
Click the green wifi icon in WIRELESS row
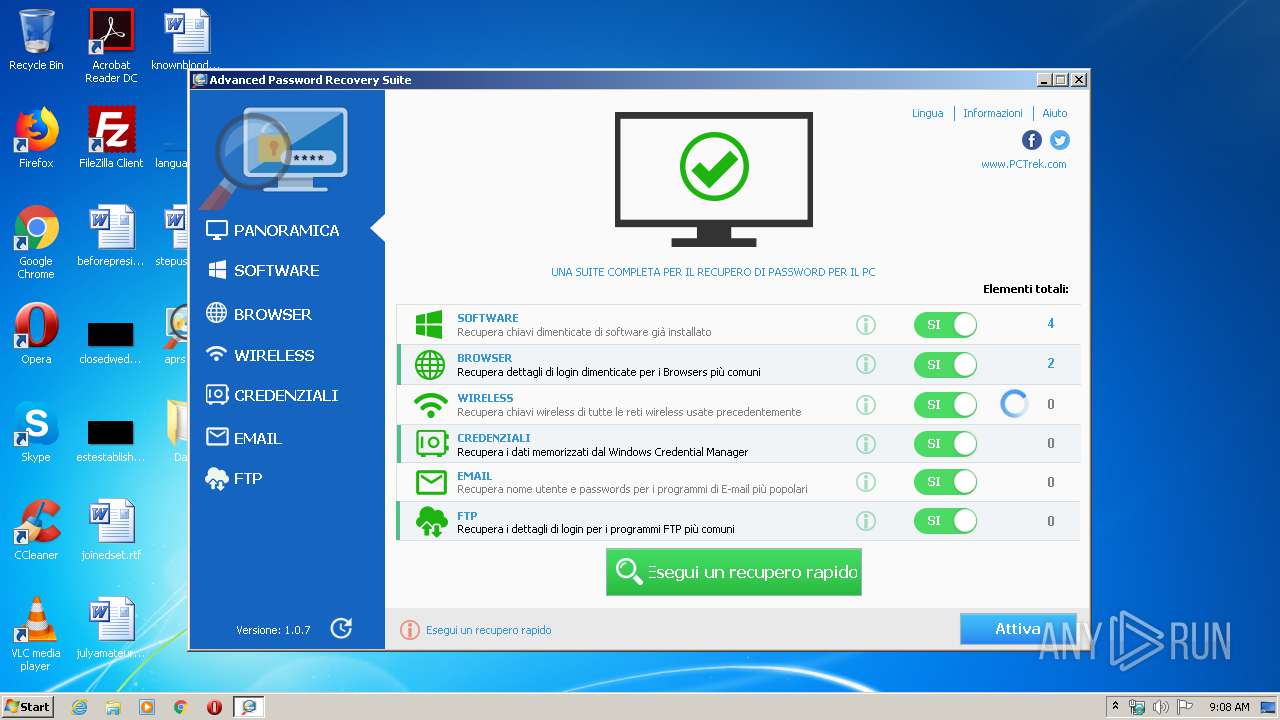pyautogui.click(x=431, y=405)
